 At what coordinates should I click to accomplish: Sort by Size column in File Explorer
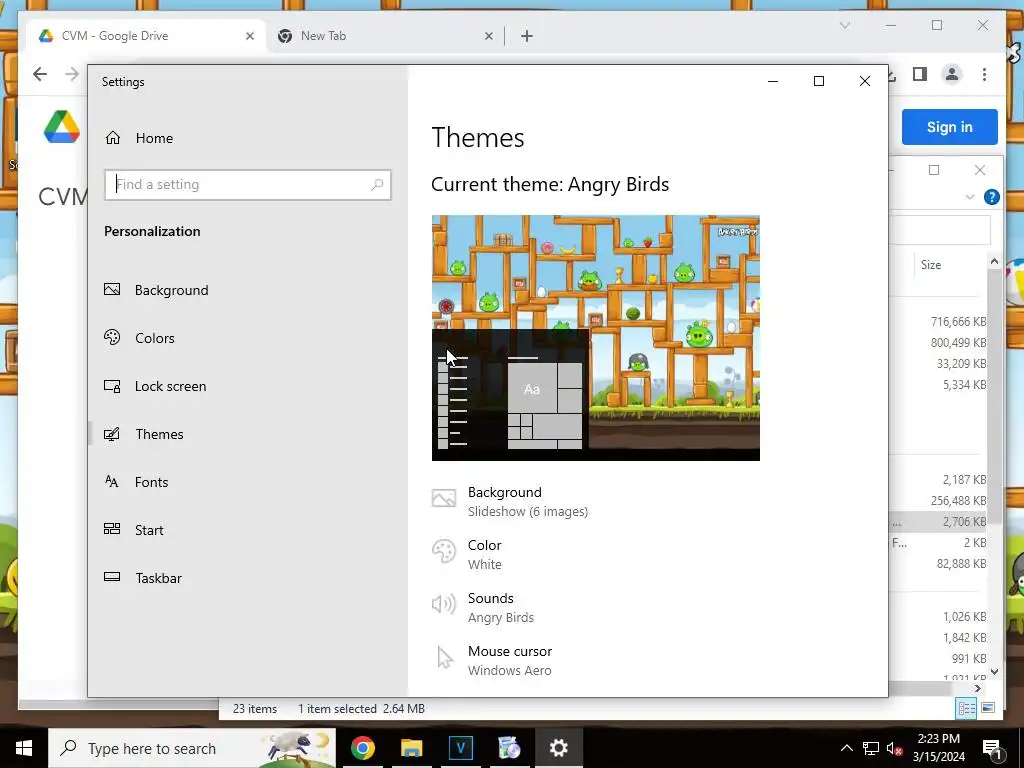tap(931, 264)
